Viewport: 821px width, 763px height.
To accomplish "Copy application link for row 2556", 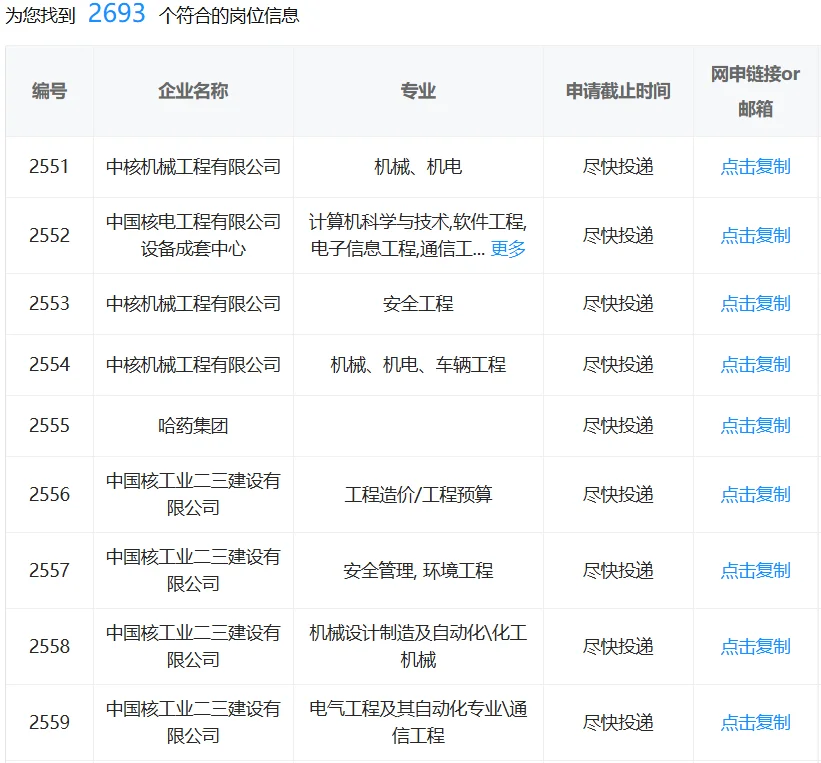I will pos(755,494).
